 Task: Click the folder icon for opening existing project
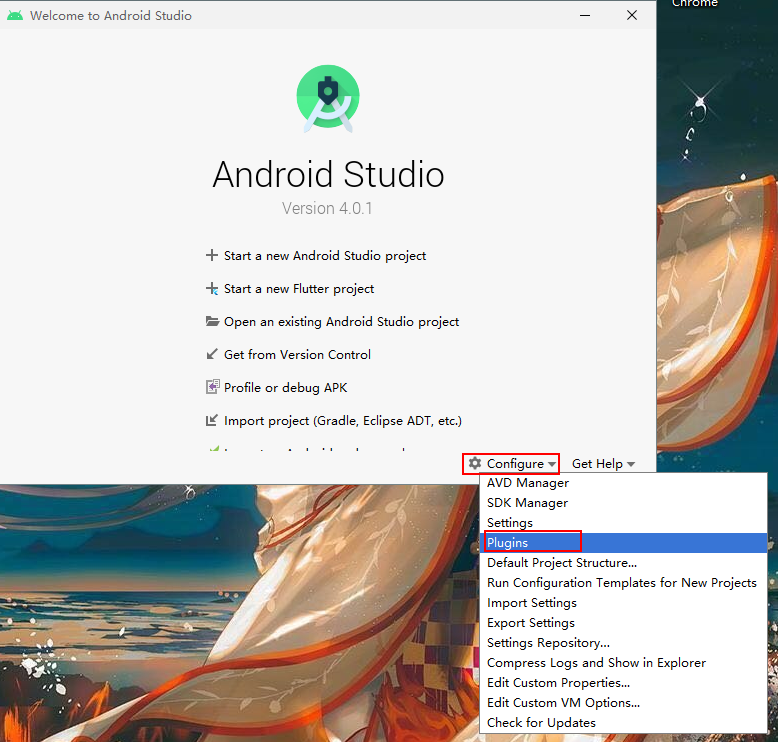point(212,321)
